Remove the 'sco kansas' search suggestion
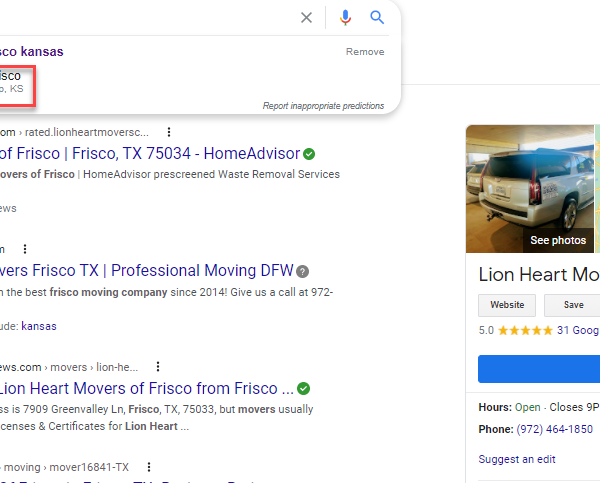 [x=364, y=51]
